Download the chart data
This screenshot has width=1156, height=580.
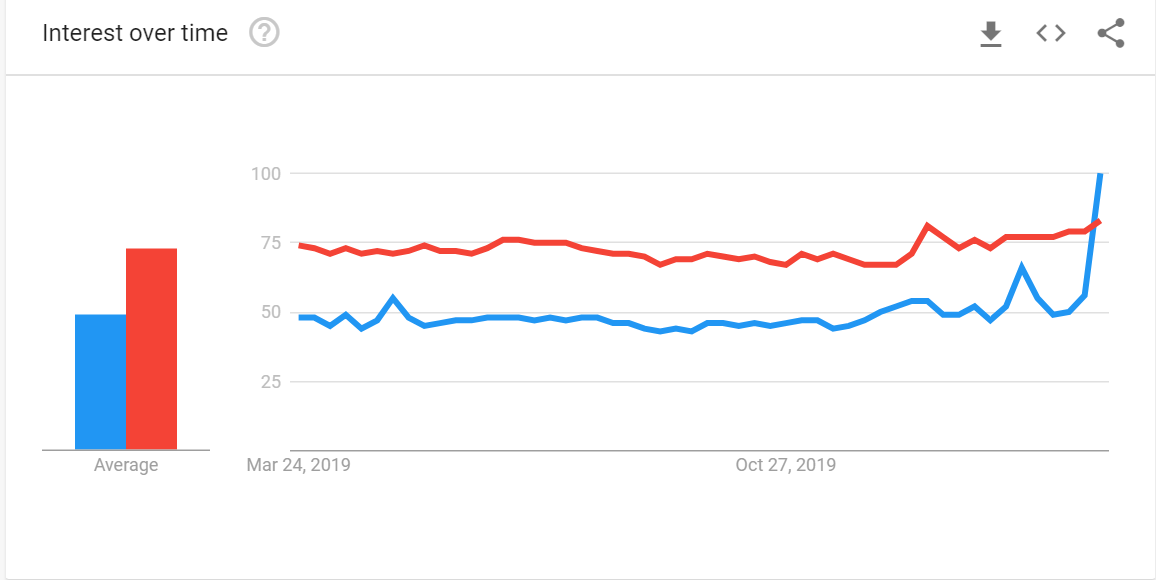(x=990, y=34)
